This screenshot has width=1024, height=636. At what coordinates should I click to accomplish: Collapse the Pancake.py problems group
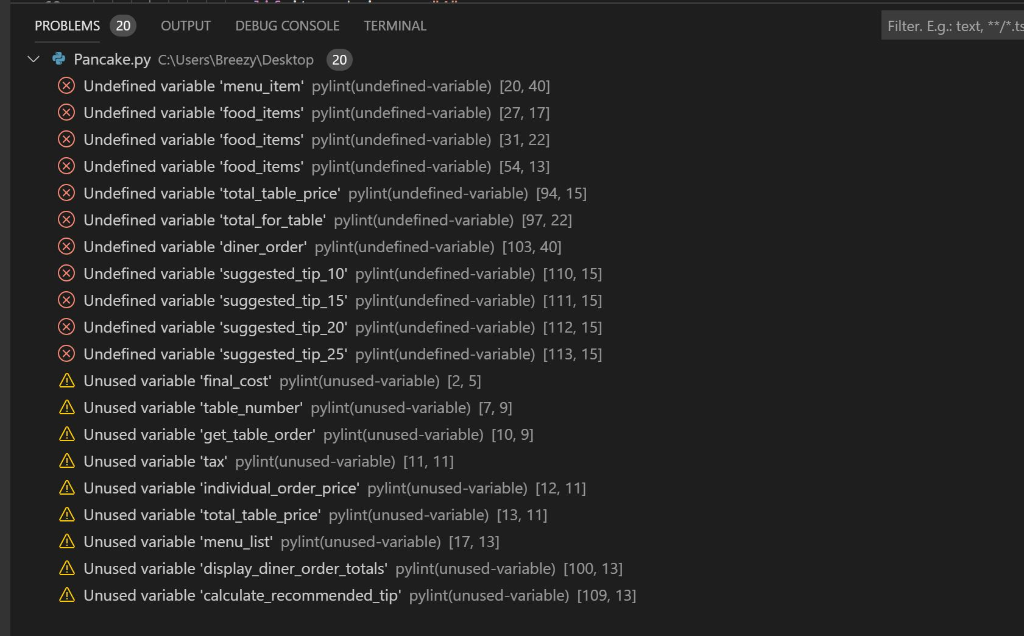click(31, 59)
